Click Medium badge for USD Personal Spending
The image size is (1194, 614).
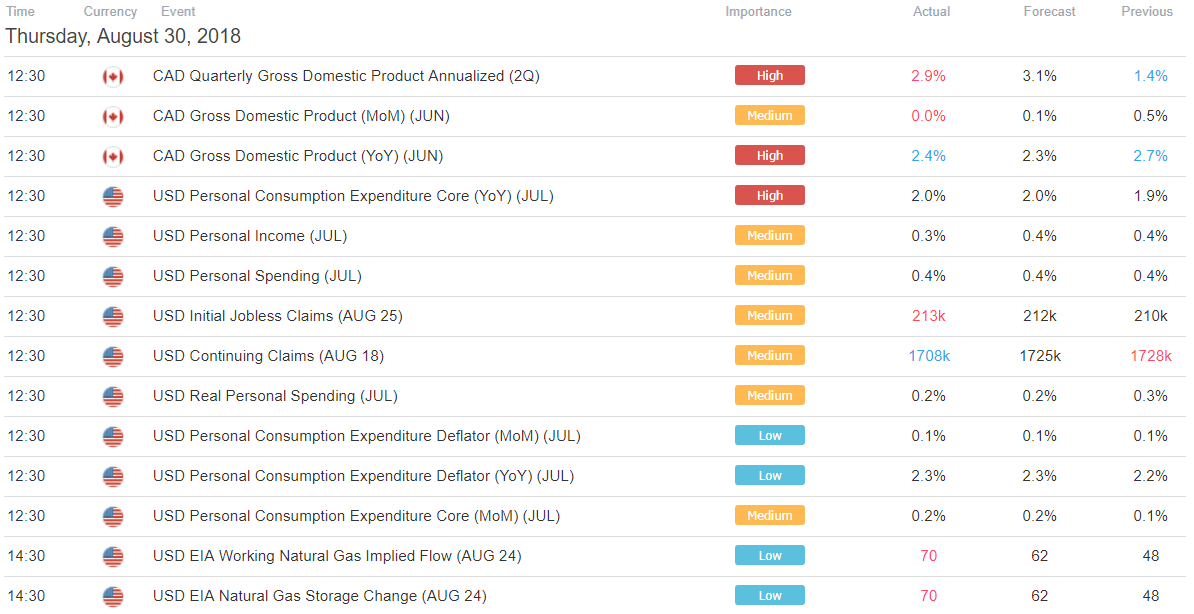click(x=769, y=276)
